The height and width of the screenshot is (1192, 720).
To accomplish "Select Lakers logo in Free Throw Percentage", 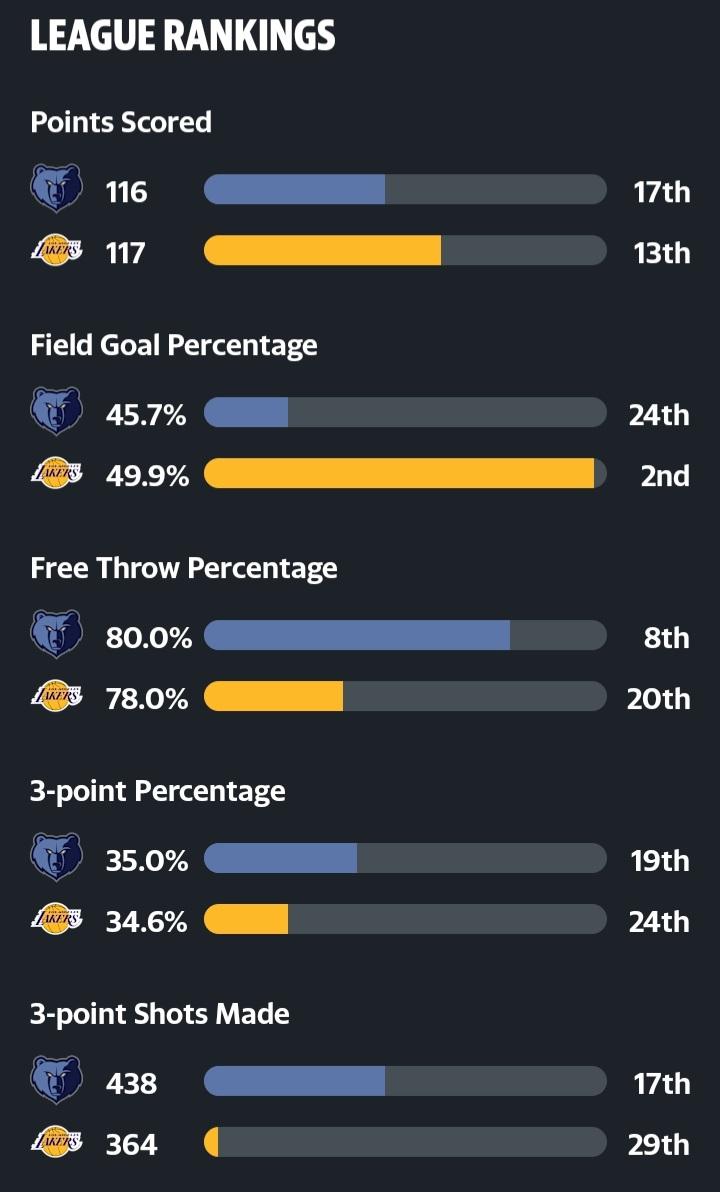I will [x=56, y=697].
